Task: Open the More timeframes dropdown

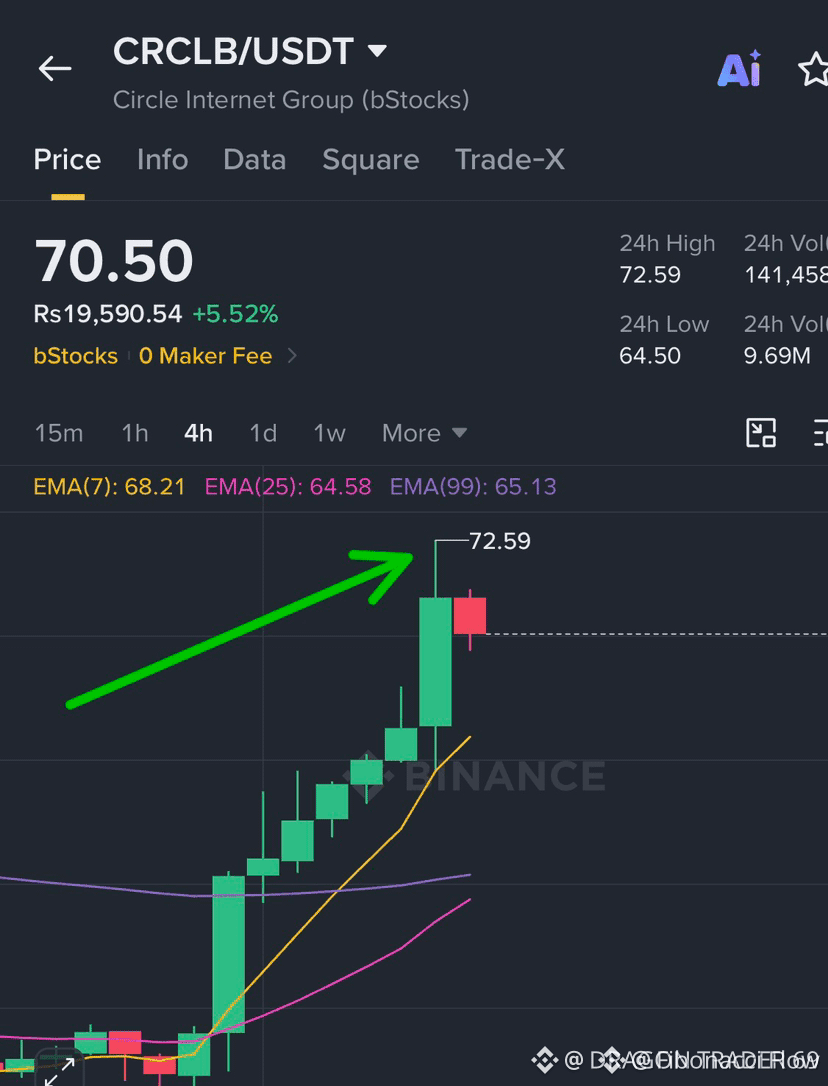Action: (x=424, y=434)
